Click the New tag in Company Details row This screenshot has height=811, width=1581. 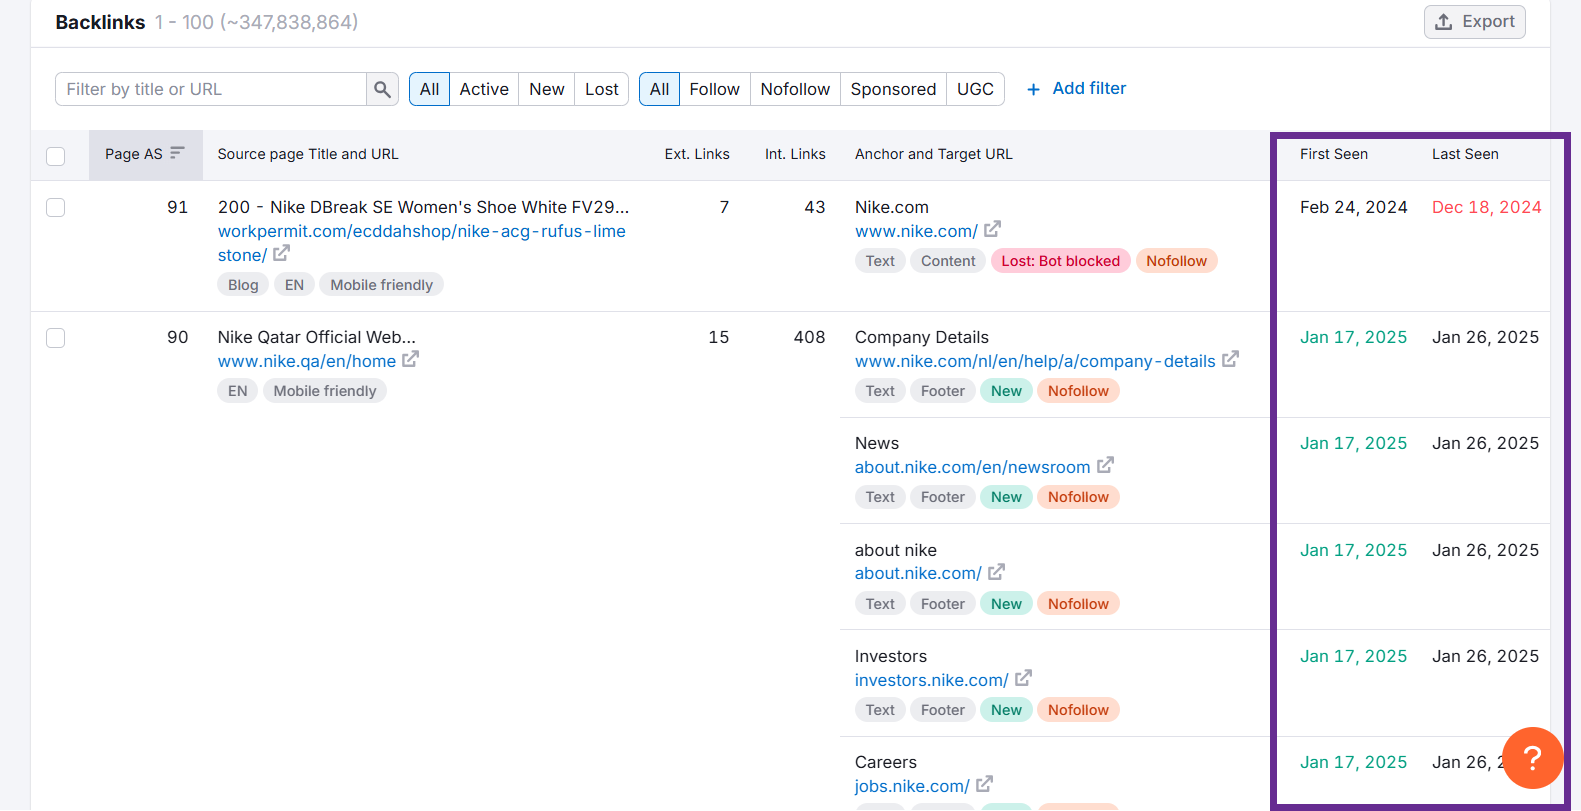coord(1006,391)
